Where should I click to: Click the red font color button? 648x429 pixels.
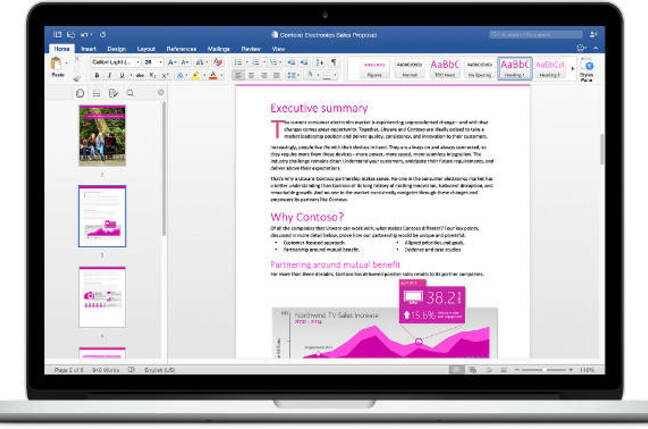[213, 75]
